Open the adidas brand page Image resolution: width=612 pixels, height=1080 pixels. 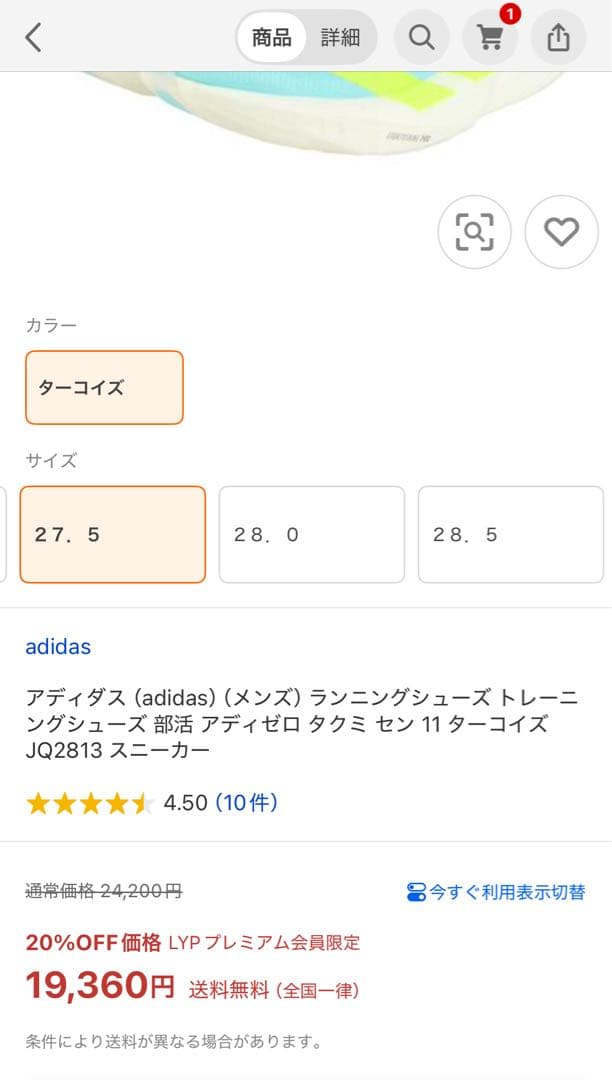(58, 647)
